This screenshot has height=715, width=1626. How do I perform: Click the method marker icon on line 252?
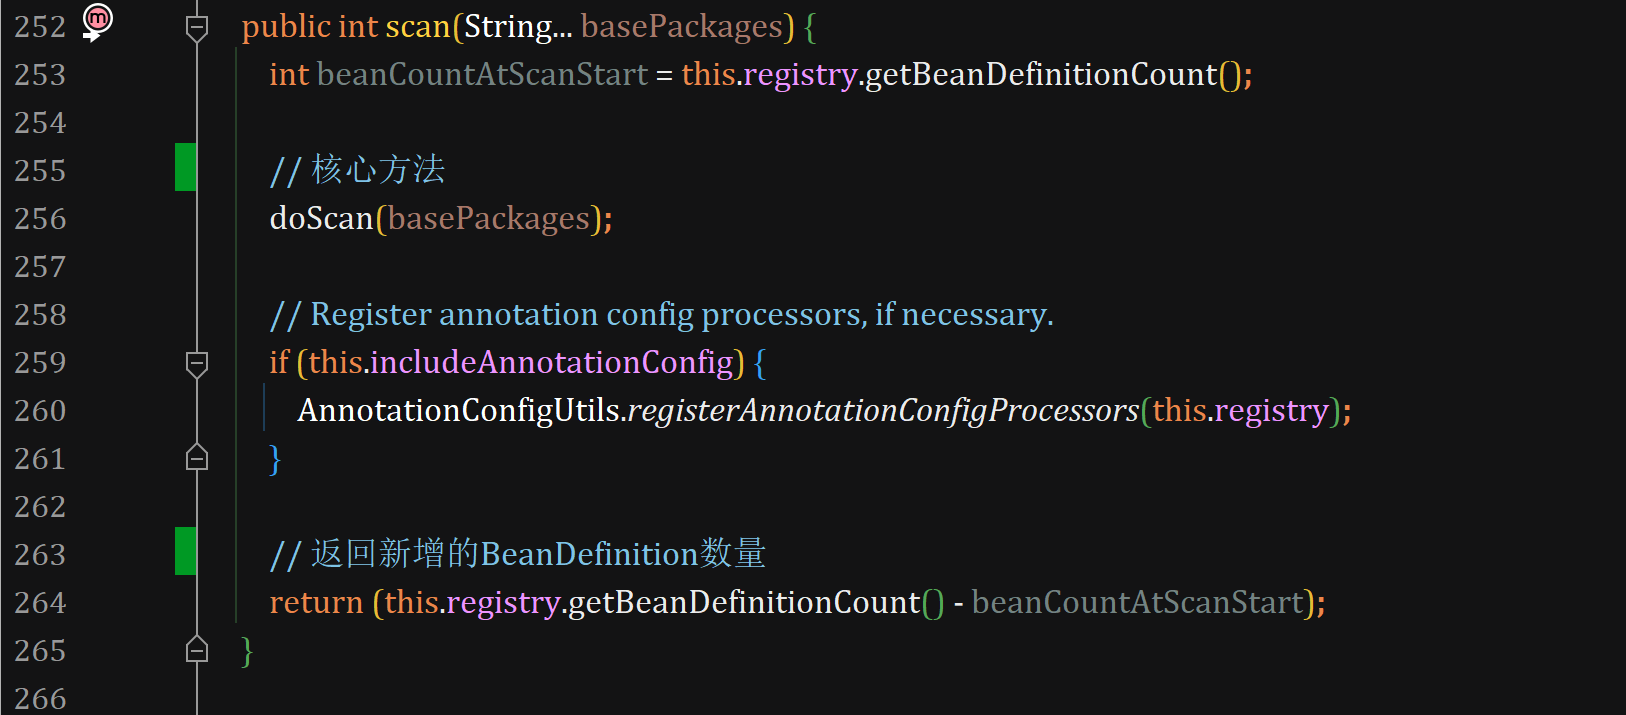97,22
